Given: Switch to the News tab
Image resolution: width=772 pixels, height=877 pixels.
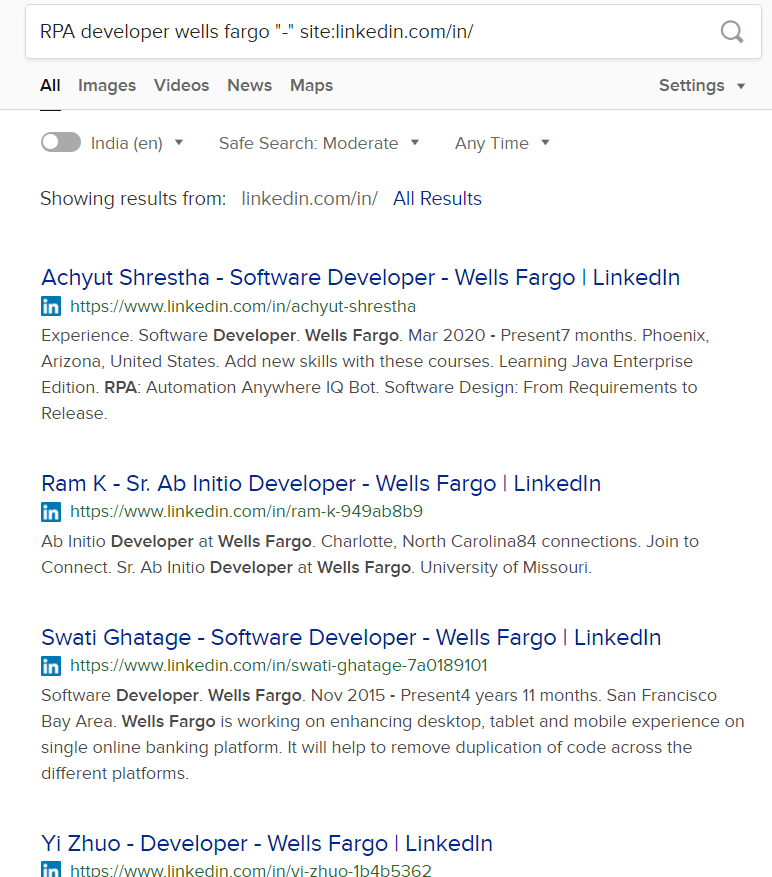Looking at the screenshot, I should pos(250,86).
